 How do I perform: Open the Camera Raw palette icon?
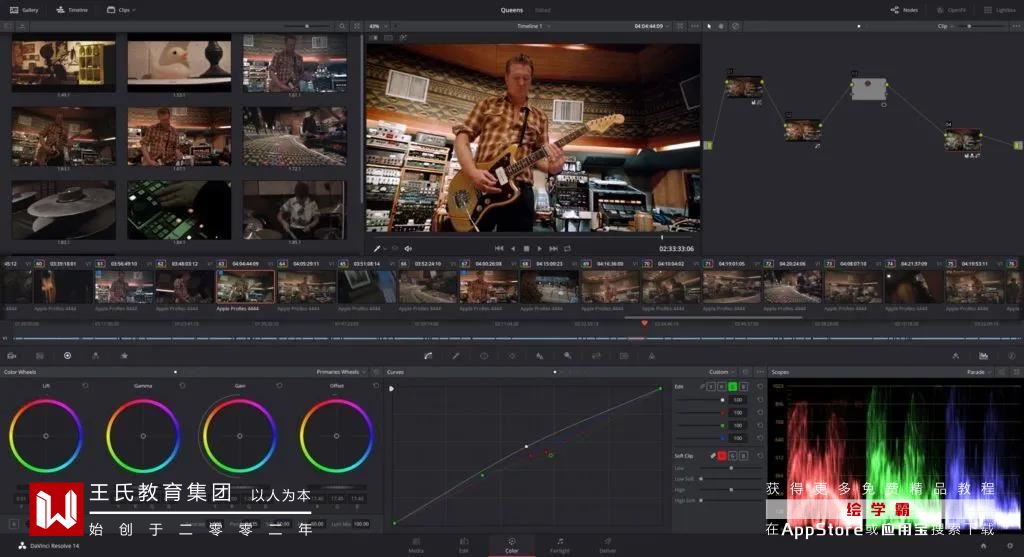[12, 356]
